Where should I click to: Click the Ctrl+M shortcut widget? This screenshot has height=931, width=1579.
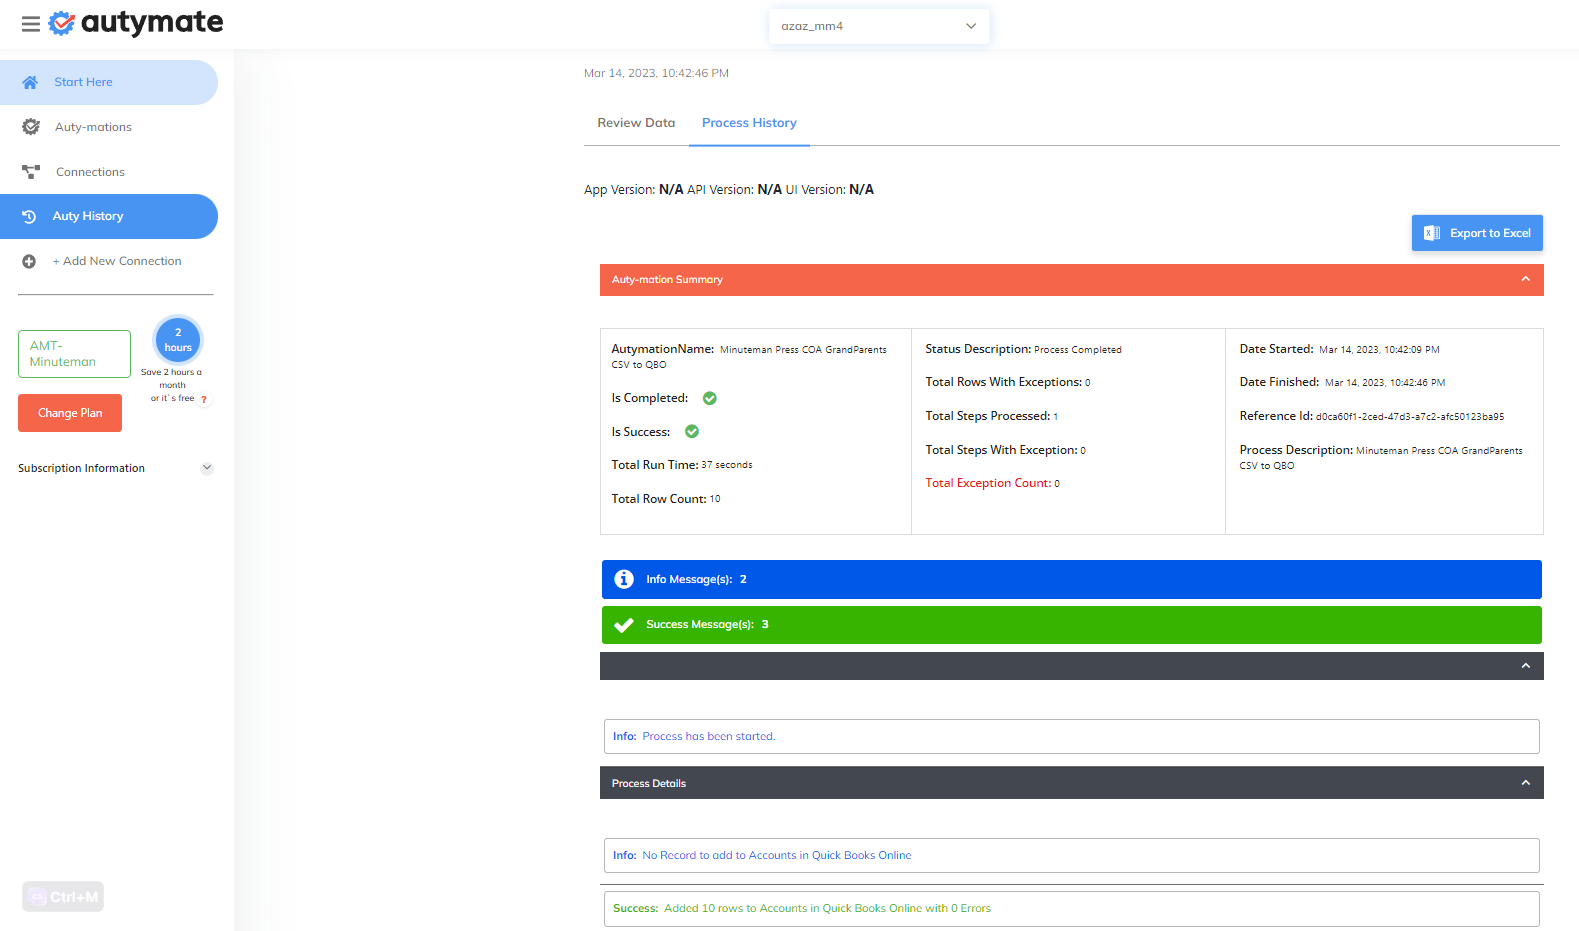63,897
